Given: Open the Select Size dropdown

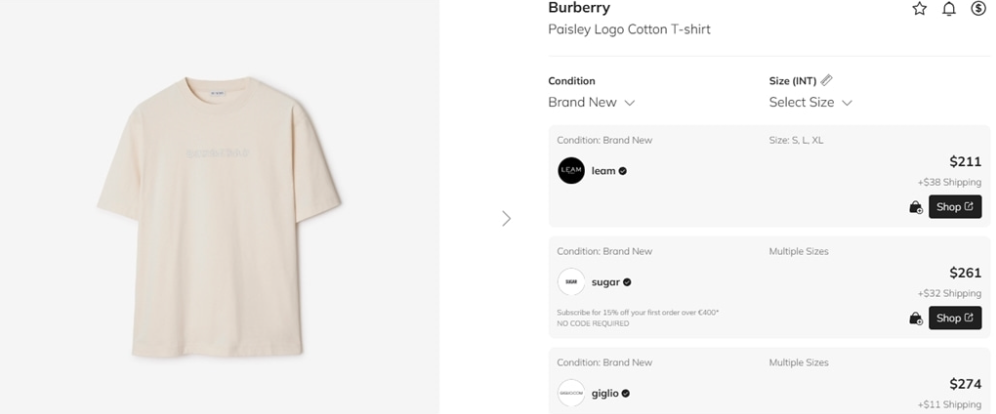Looking at the screenshot, I should click(x=810, y=103).
